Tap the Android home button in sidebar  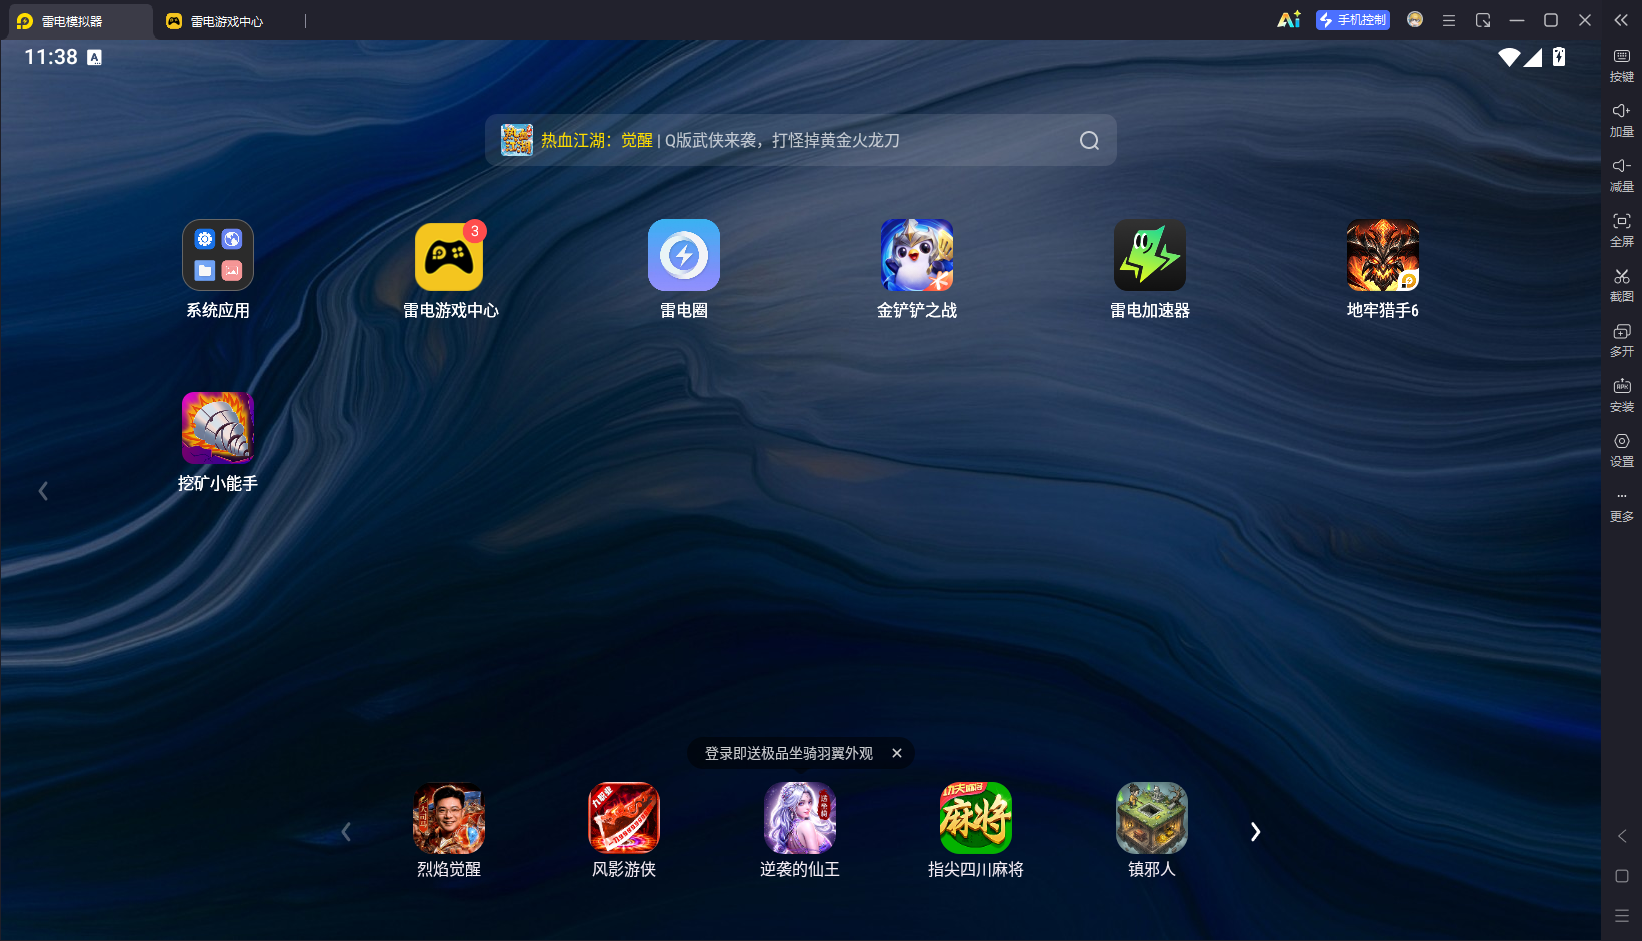(1622, 876)
